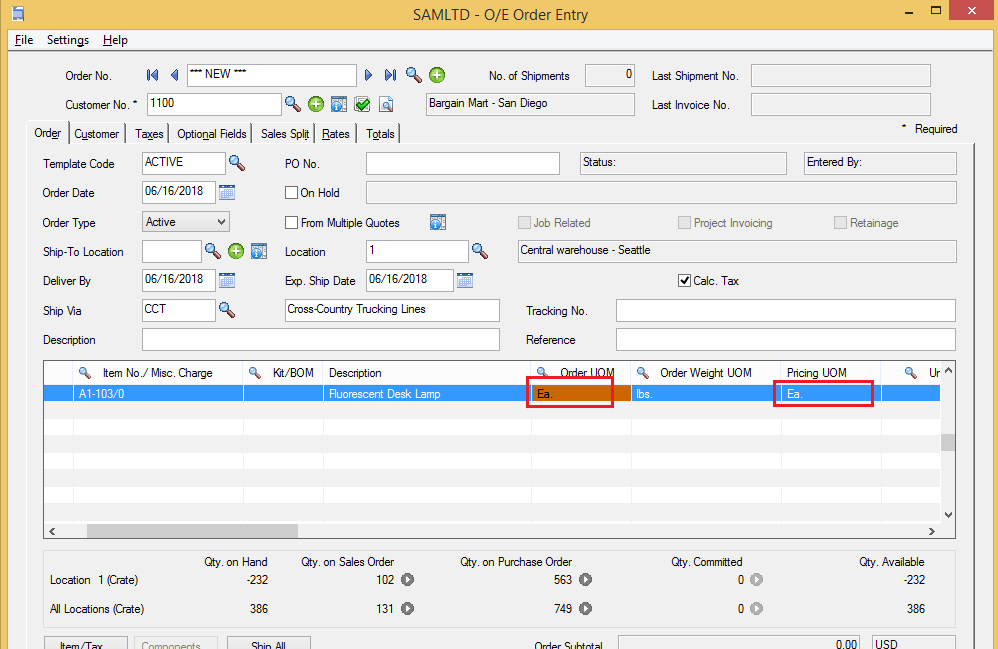The height and width of the screenshot is (649, 998).
Task: Click grid vertical scroll down arrow
Action: (x=948, y=515)
